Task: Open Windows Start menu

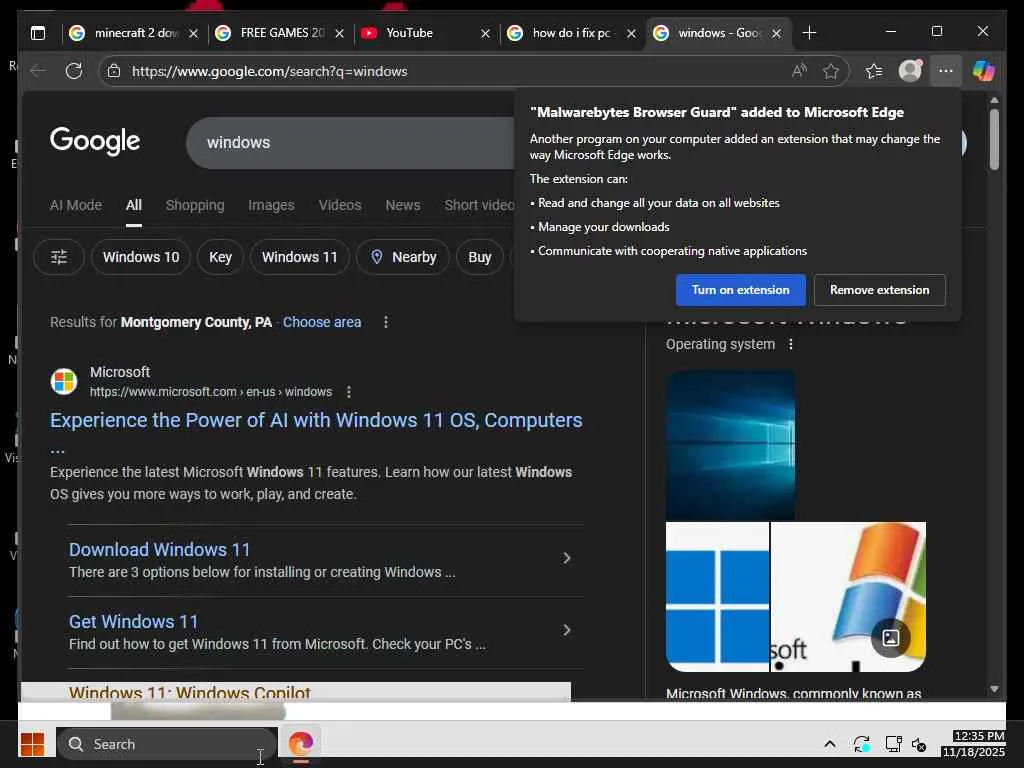Action: coord(32,743)
